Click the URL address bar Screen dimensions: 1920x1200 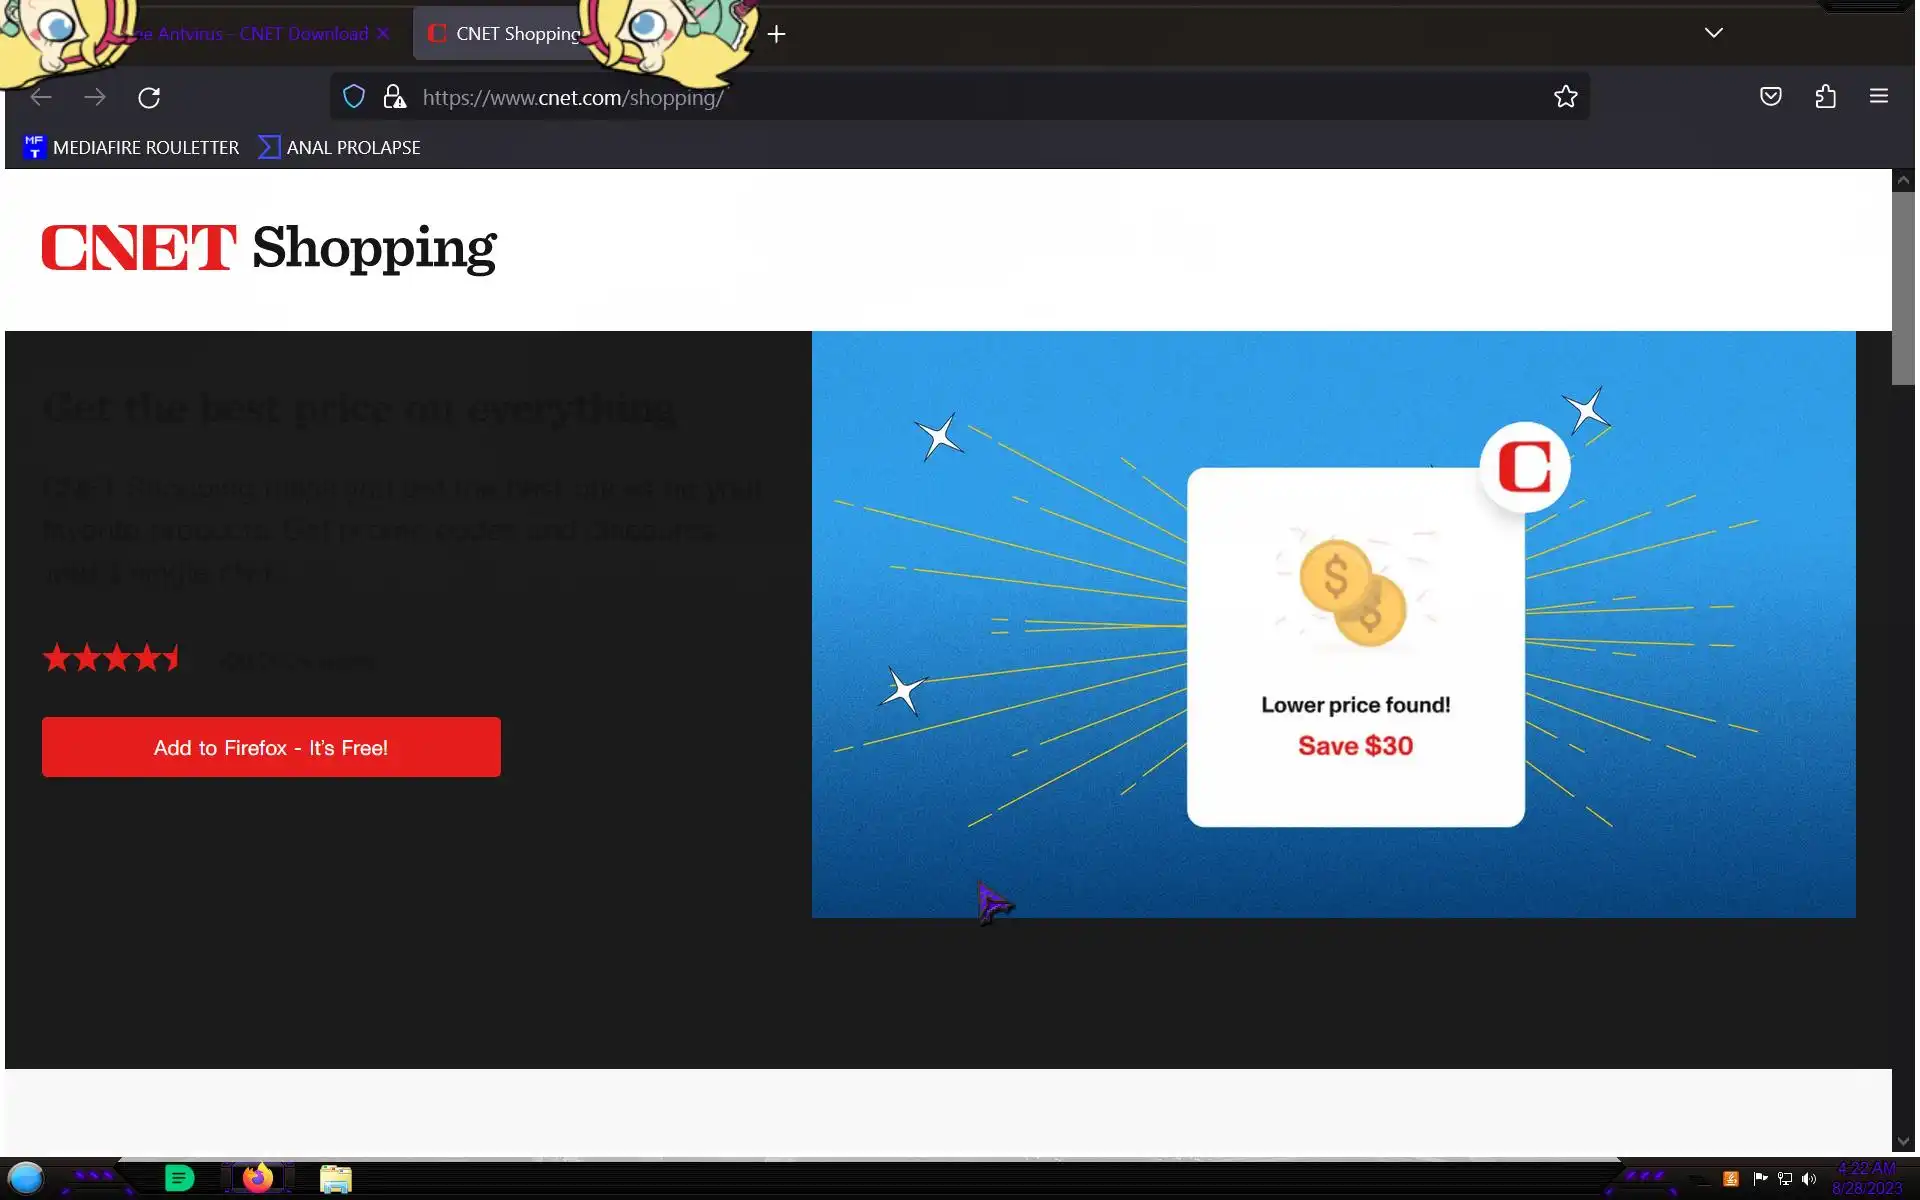(x=960, y=97)
